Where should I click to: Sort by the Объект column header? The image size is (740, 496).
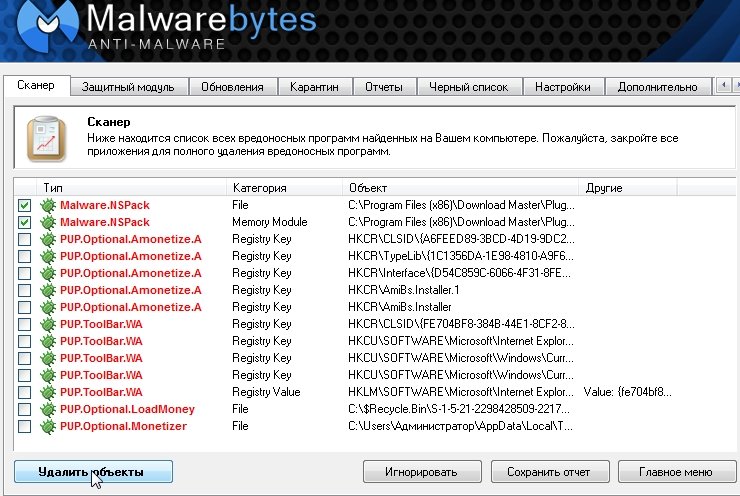(x=461, y=188)
